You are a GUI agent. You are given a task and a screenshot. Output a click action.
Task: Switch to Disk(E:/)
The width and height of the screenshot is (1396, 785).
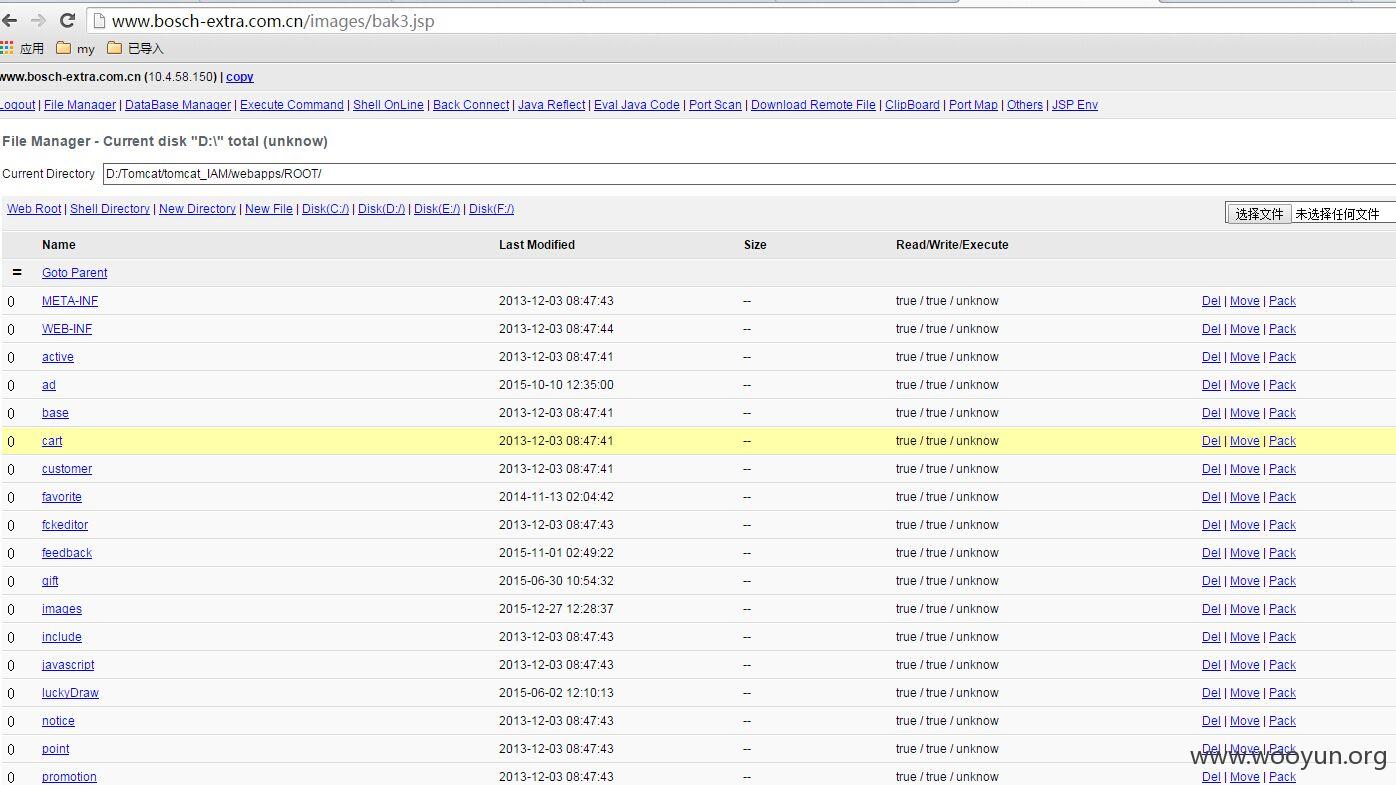[437, 209]
